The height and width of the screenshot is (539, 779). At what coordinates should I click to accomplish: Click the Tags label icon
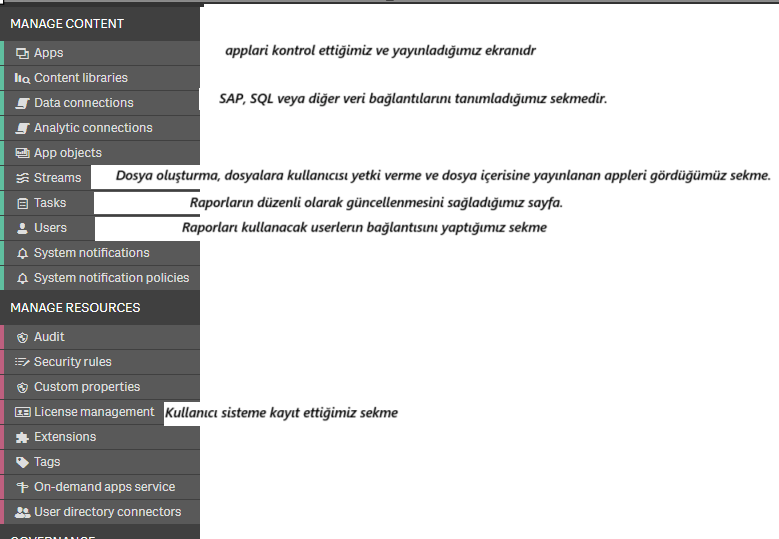click(x=22, y=462)
